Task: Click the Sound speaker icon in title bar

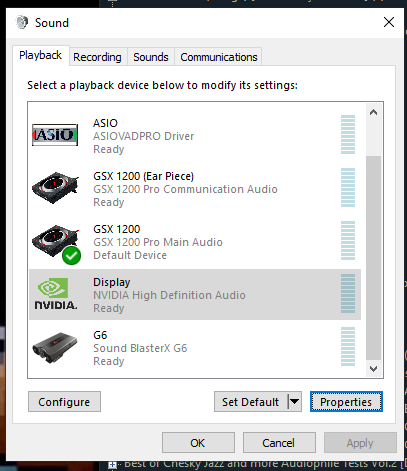Action: [x=22, y=22]
